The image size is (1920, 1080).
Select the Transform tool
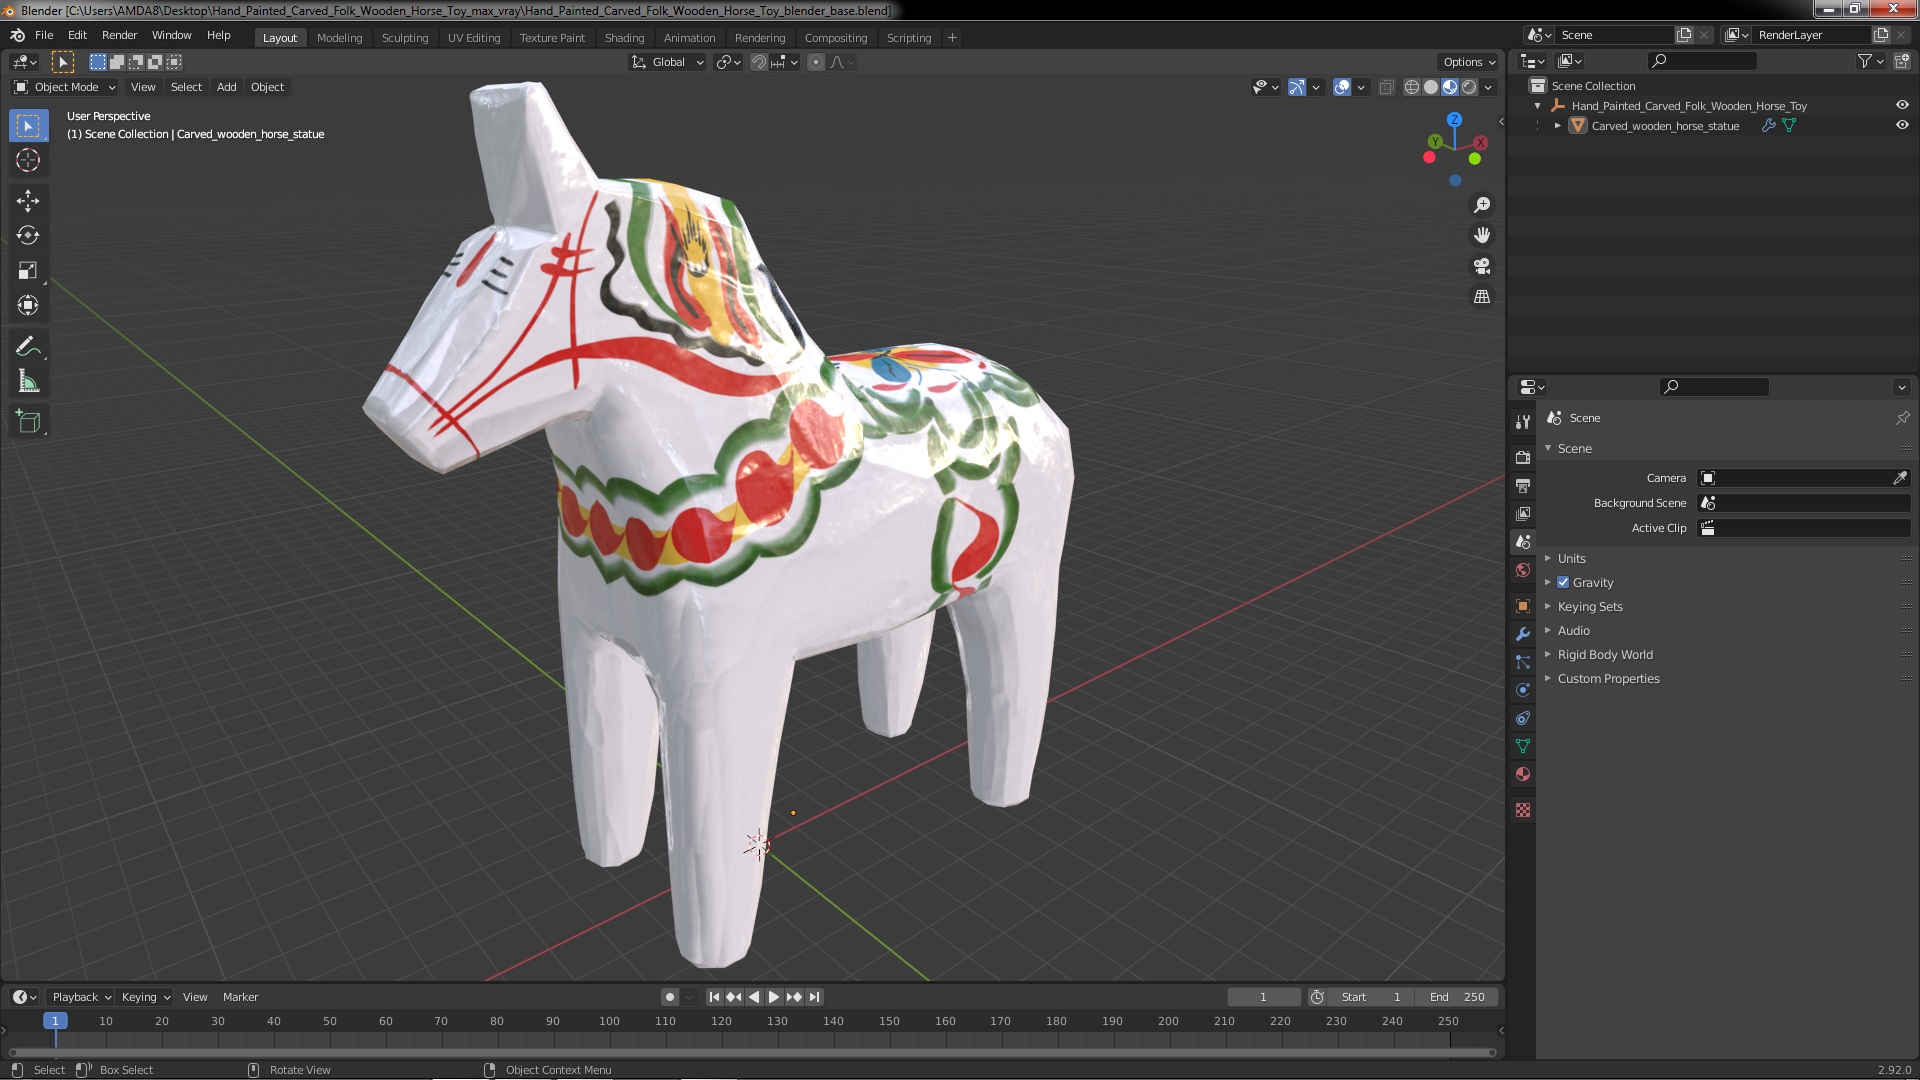[x=28, y=306]
